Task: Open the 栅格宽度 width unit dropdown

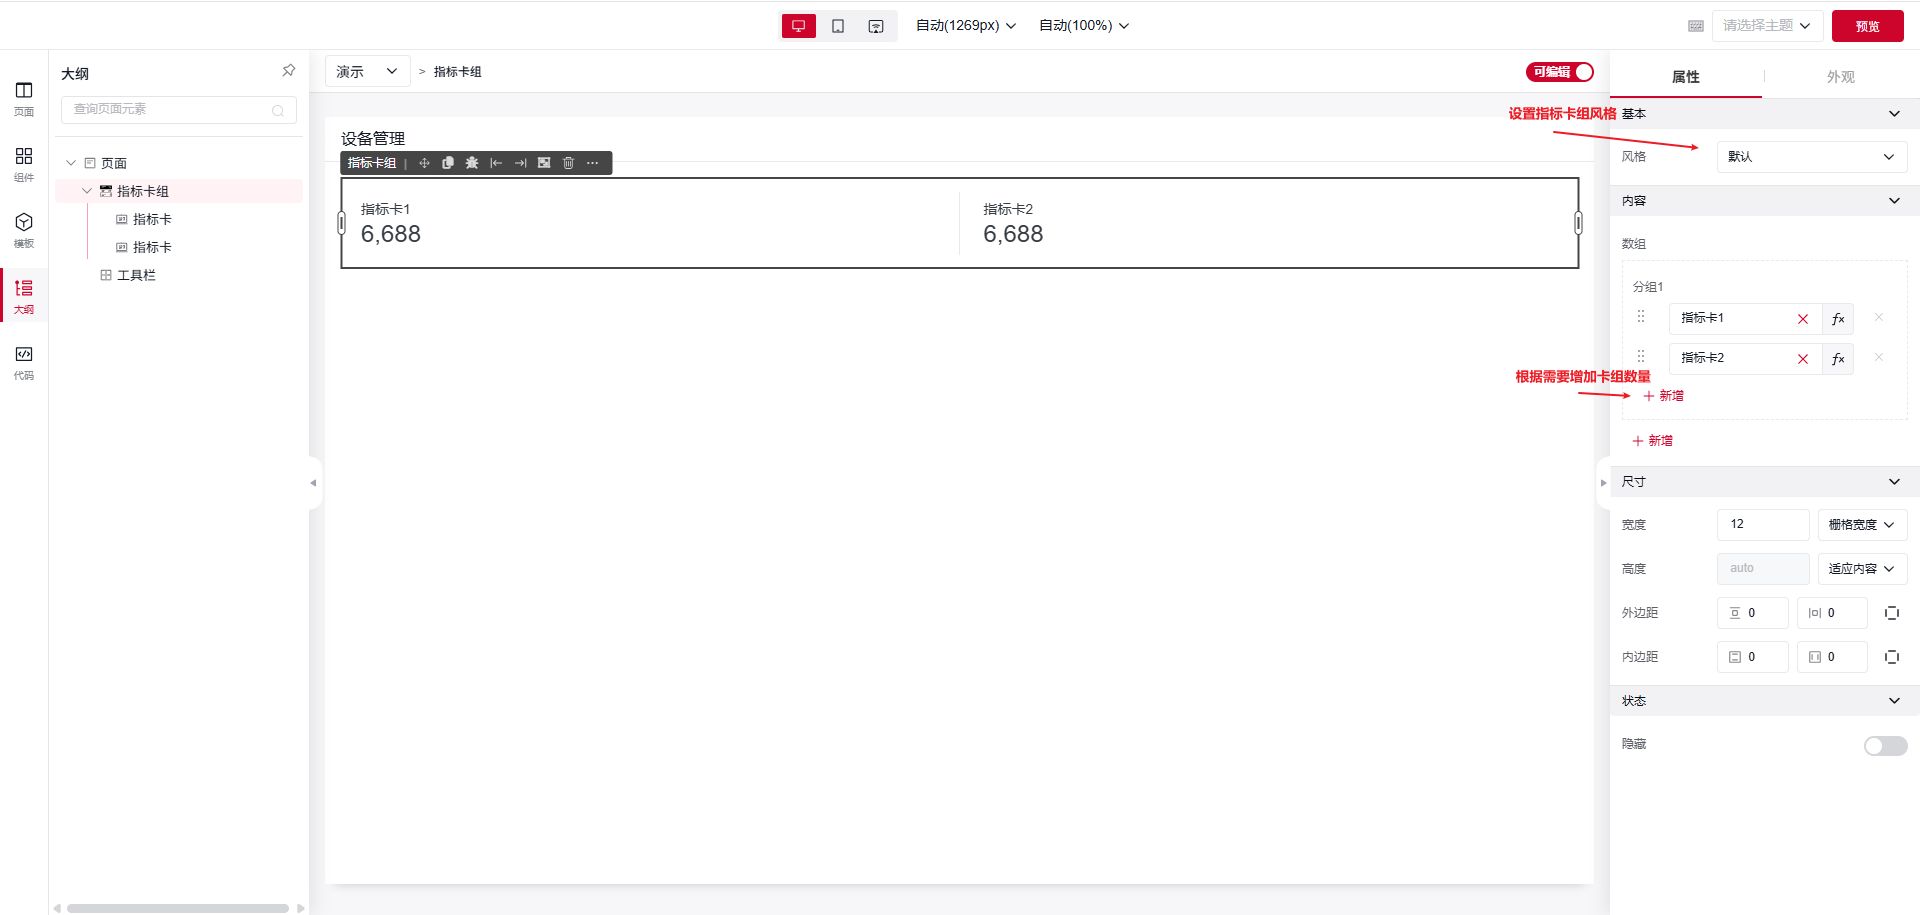Action: click(x=1861, y=525)
